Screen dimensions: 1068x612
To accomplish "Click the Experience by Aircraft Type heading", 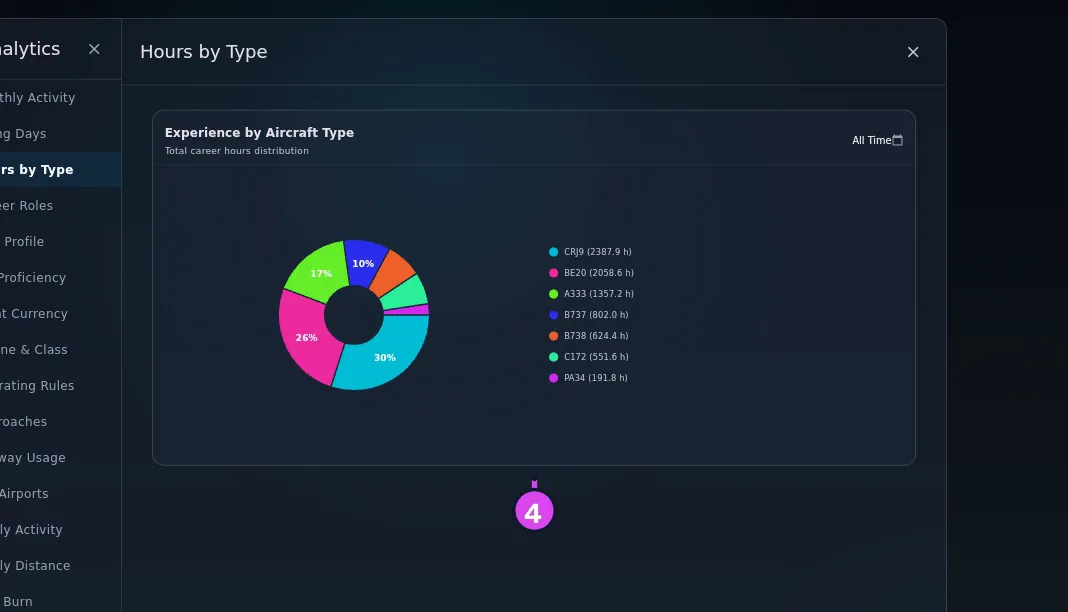I will point(260,133).
